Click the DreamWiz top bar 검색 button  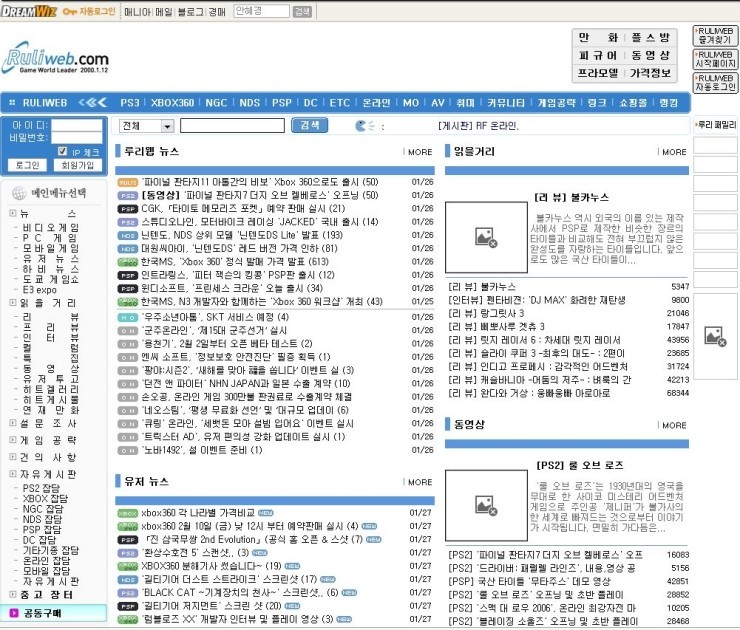pyautogui.click(x=302, y=11)
